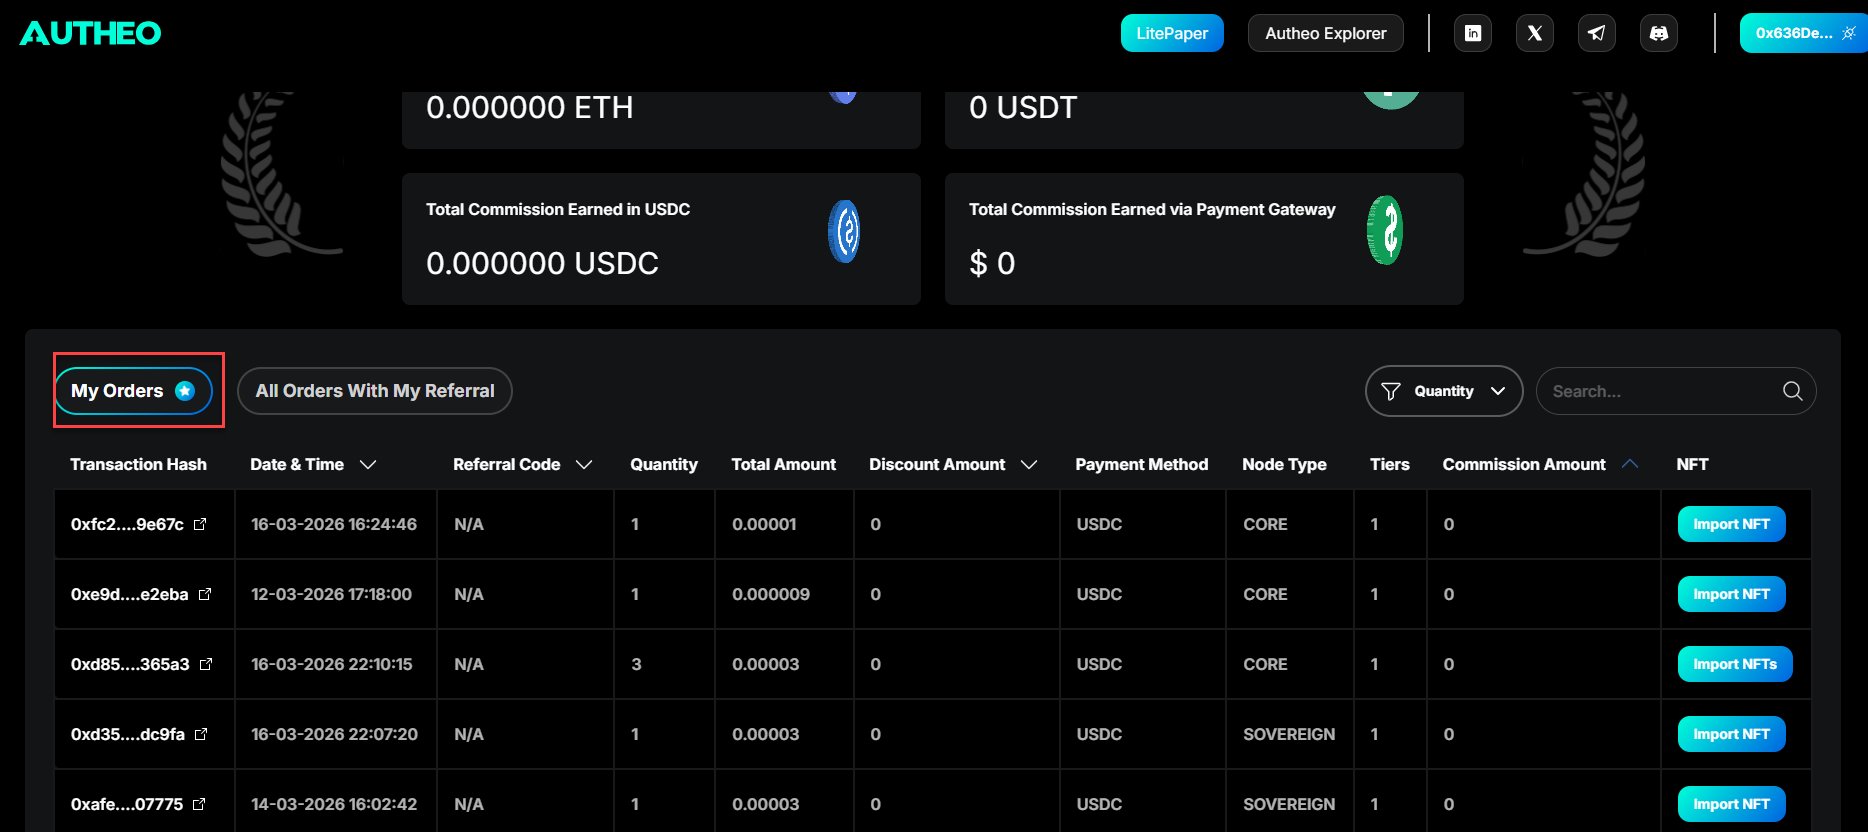Open external link icon for 0xd35....dc9fa
1868x832 pixels.
pyautogui.click(x=201, y=734)
